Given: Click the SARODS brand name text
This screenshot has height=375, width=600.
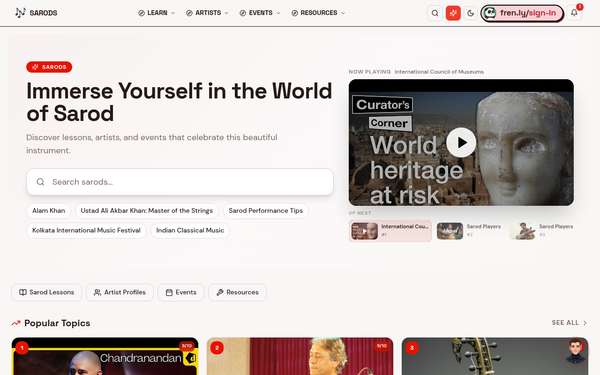Looking at the screenshot, I should [43, 13].
